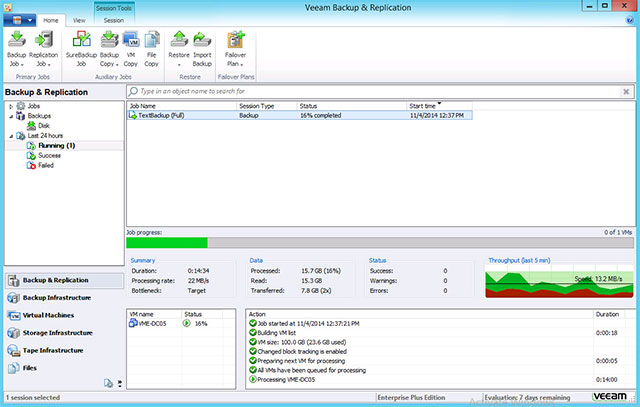Open the Replication Job ribbon icon
The image size is (640, 407).
coord(44,42)
